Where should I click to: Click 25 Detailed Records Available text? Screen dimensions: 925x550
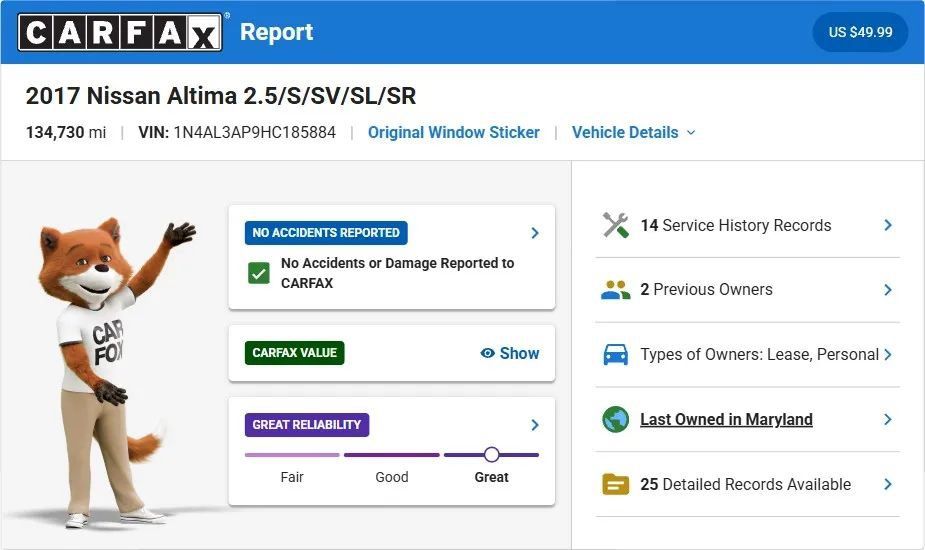746,484
